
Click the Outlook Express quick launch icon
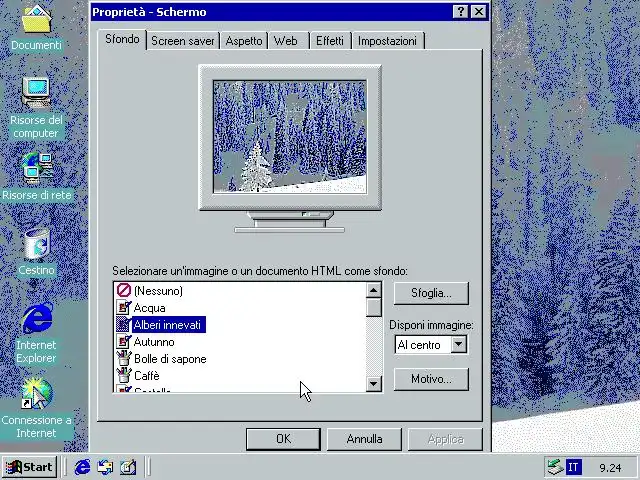tap(105, 467)
